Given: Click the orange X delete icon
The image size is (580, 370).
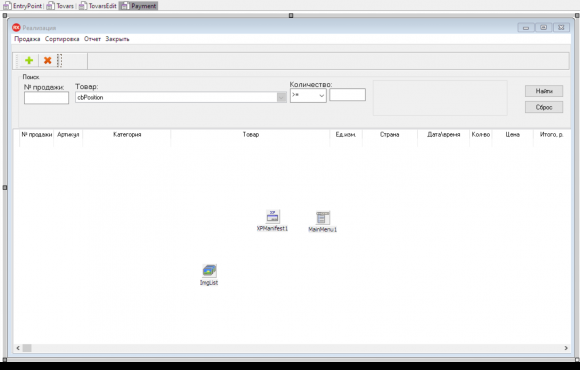Looking at the screenshot, I should point(47,60).
